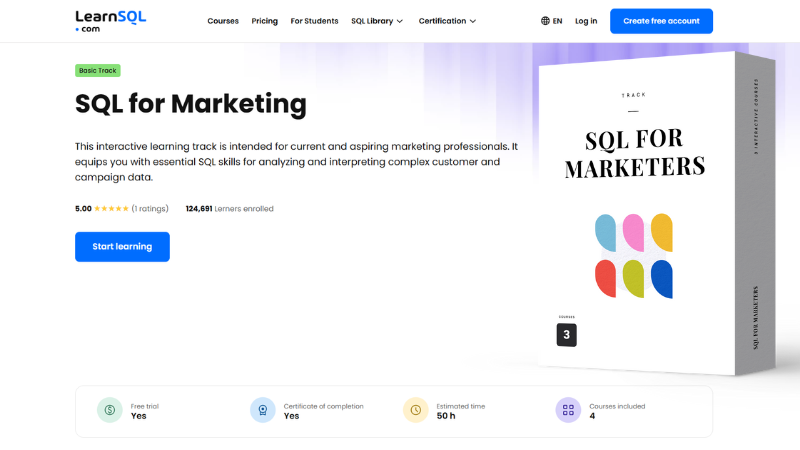The height and width of the screenshot is (450, 800).
Task: Expand the Certification dropdown chevron
Action: [473, 21]
